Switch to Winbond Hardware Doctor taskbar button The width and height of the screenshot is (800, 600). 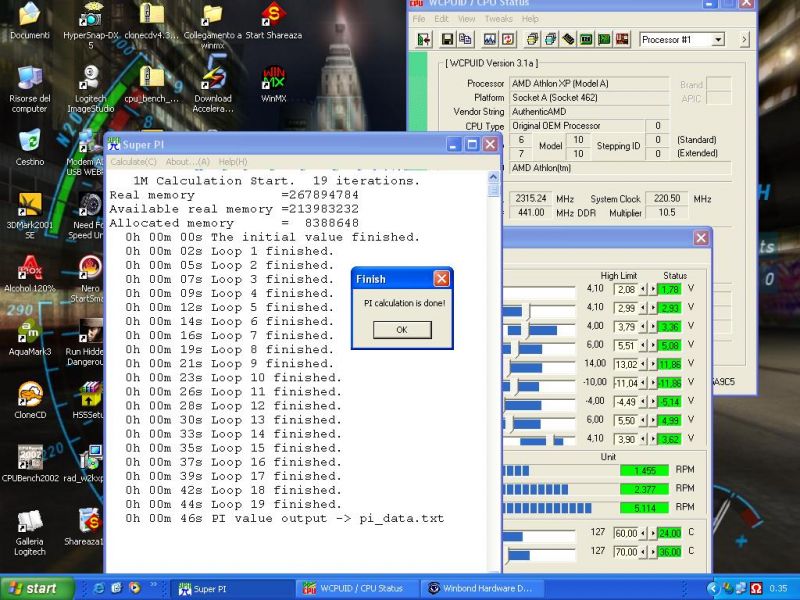[484, 589]
